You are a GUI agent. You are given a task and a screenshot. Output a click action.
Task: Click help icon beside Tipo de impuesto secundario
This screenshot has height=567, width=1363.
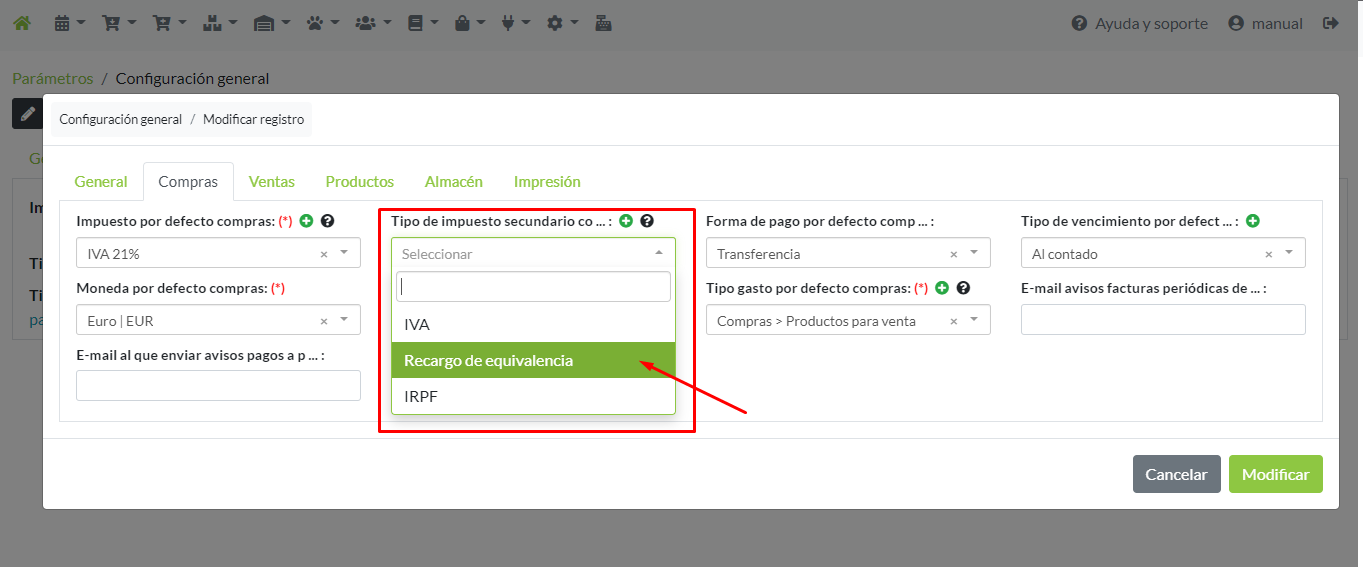click(647, 221)
